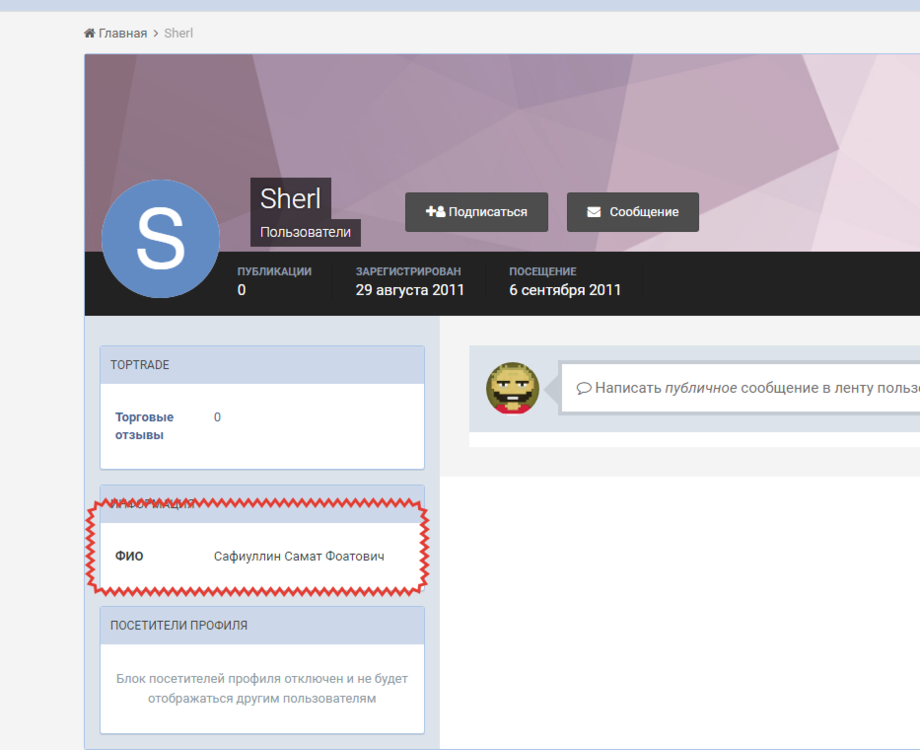Click the ФИО name Сафиуллин Самат Фоатович
This screenshot has height=750, width=920.
pyautogui.click(x=299, y=556)
